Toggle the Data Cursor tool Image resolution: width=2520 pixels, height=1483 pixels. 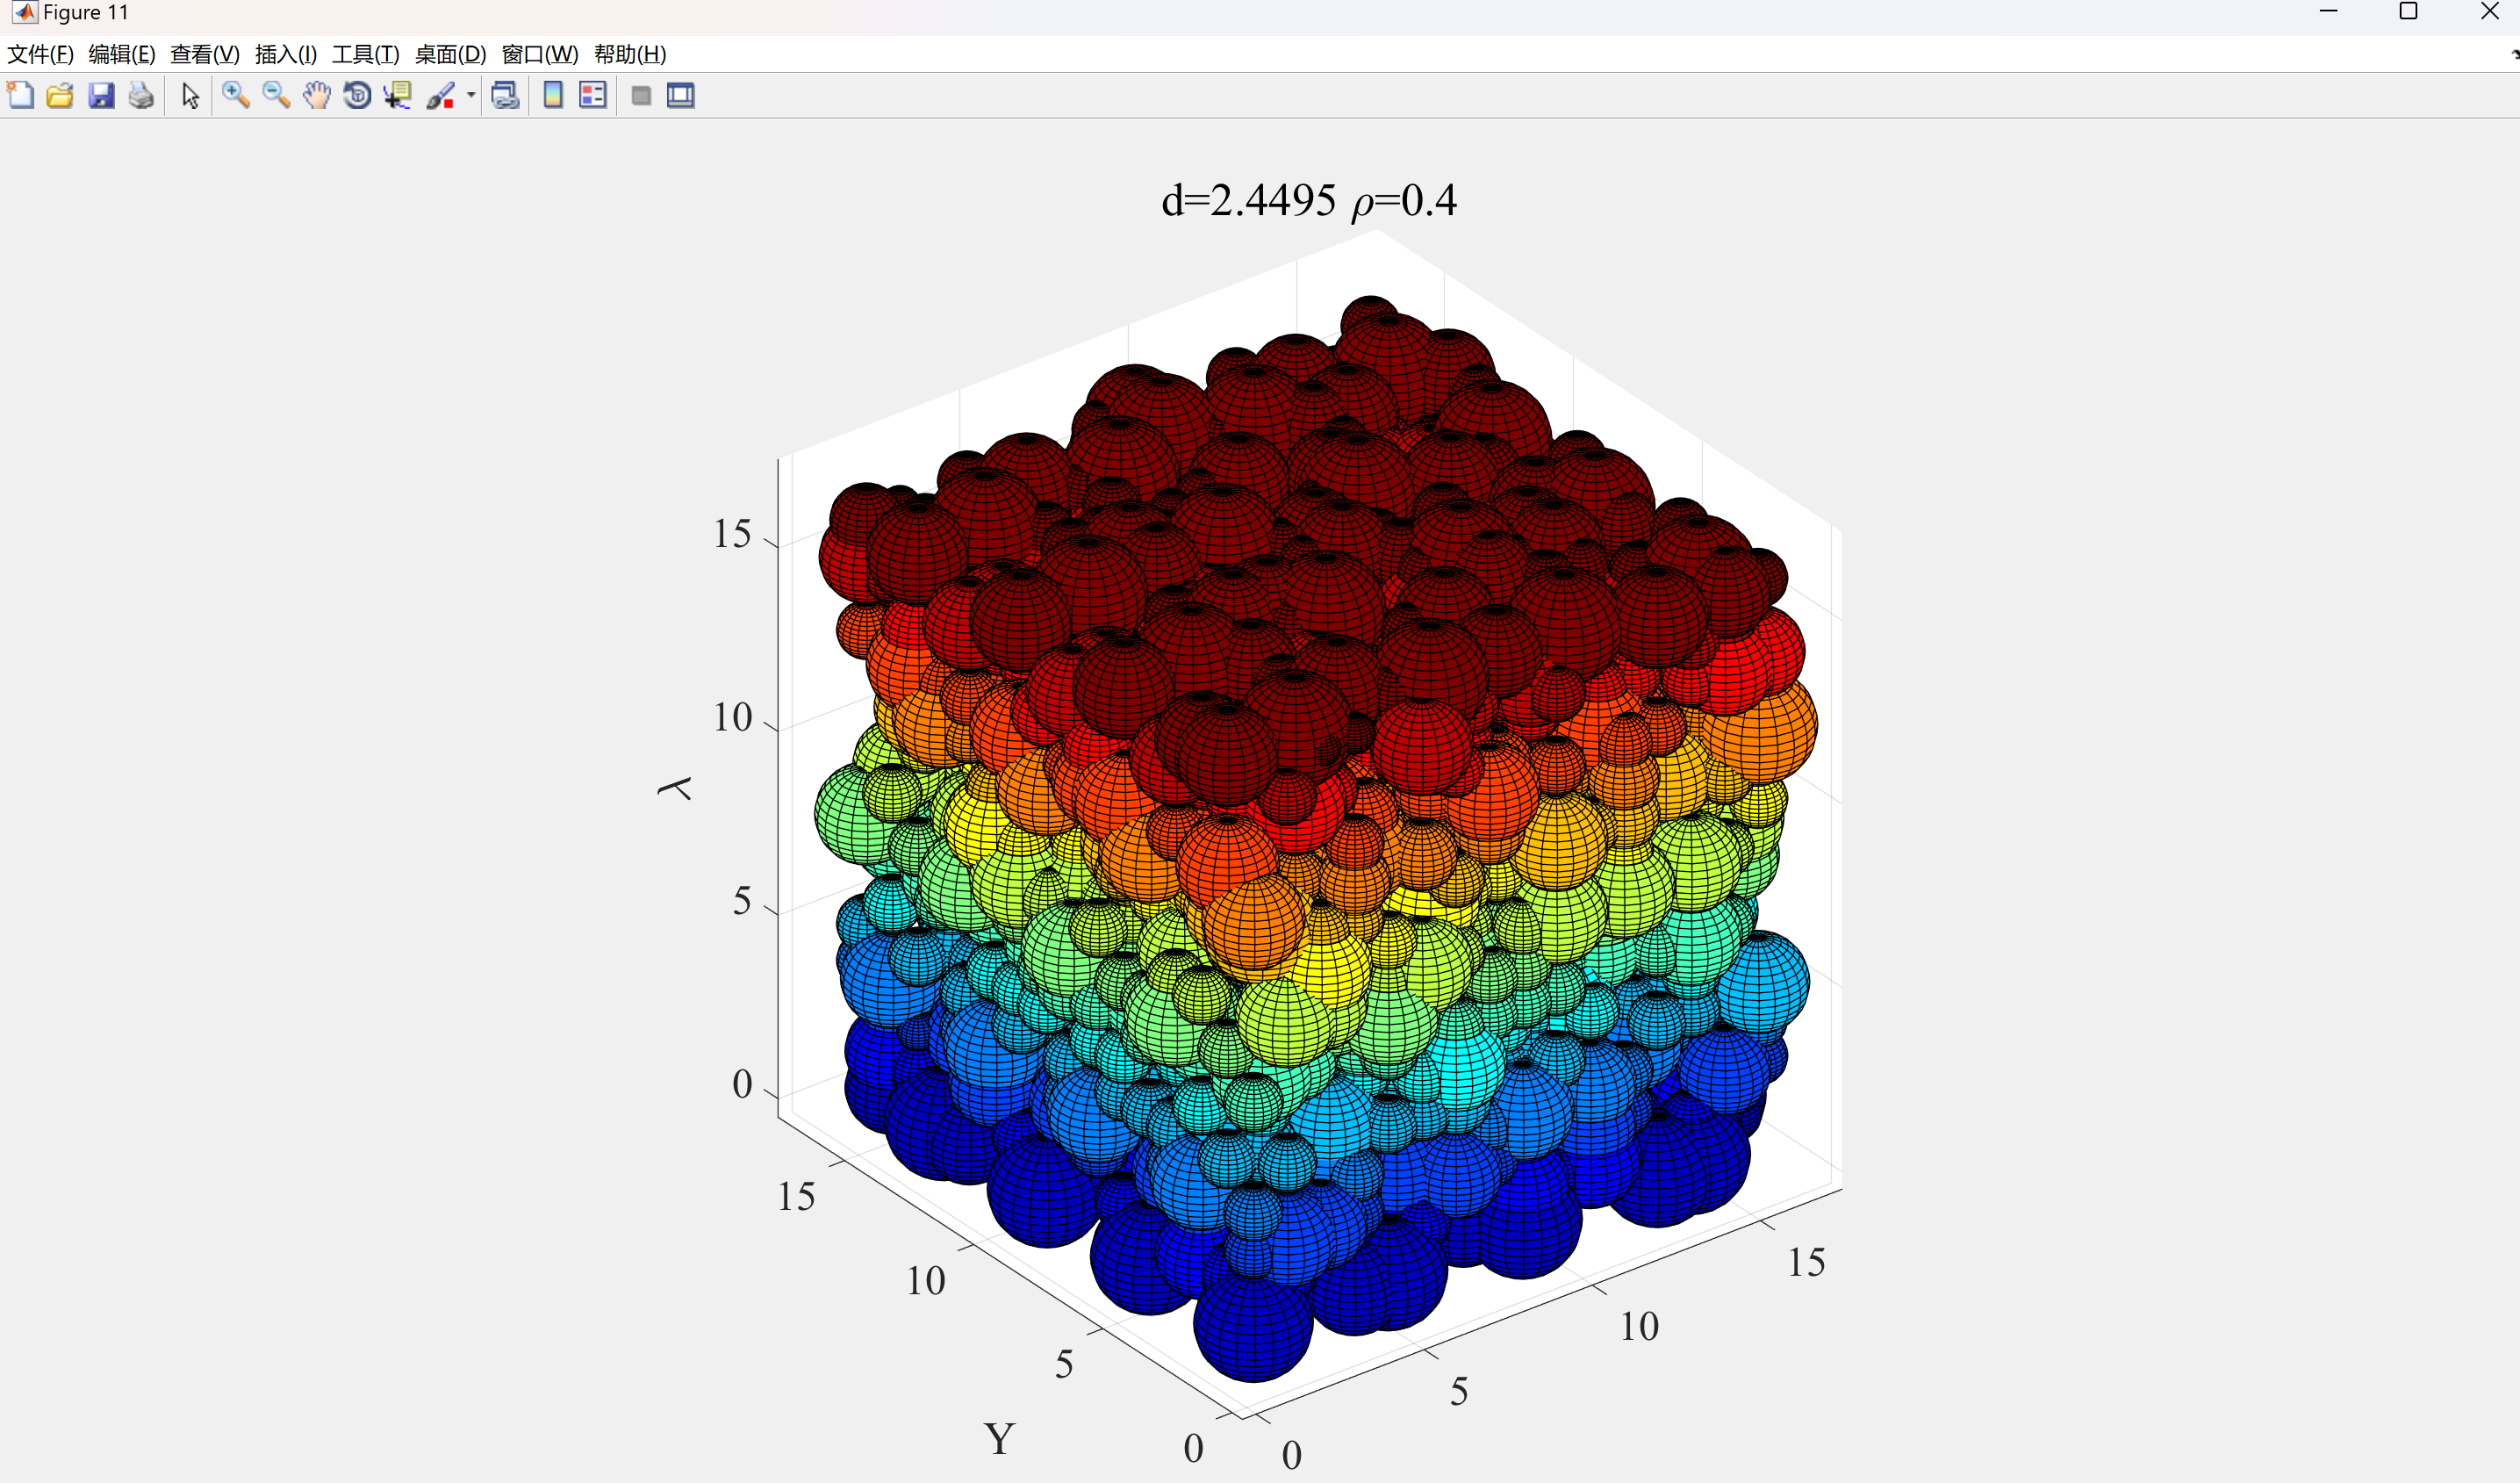[398, 96]
